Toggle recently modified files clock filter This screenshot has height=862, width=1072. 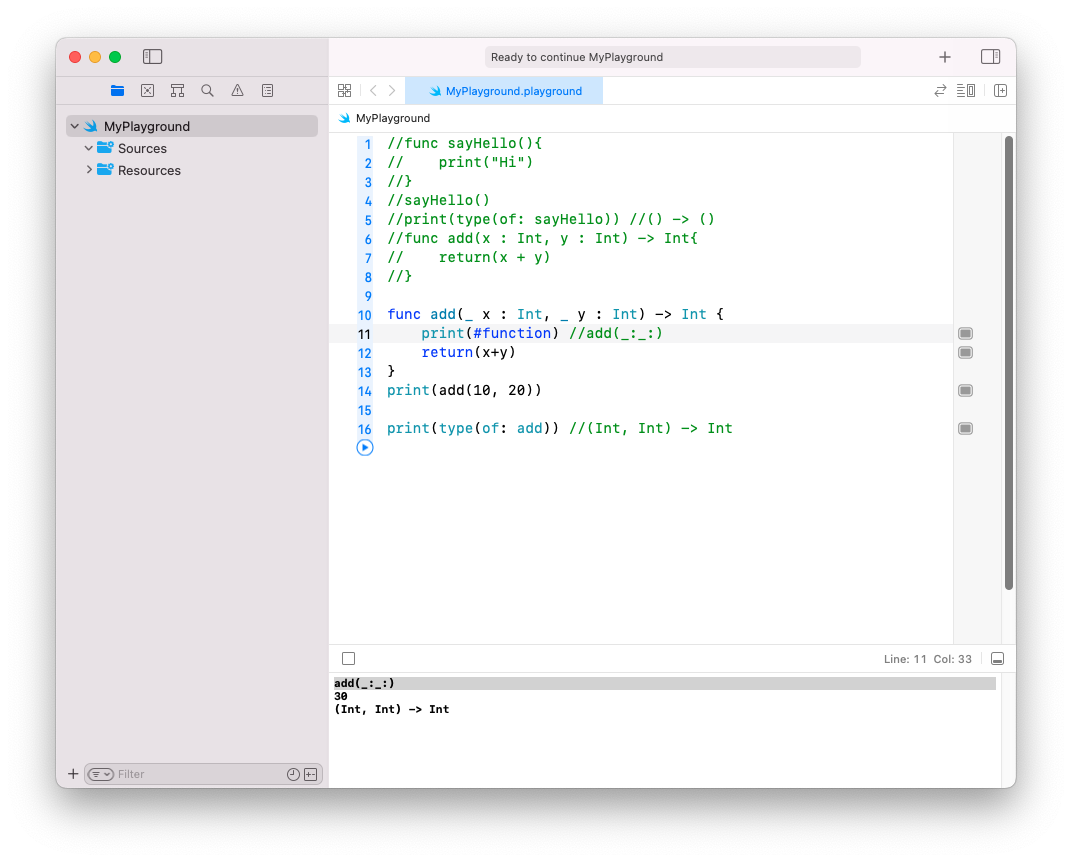(x=293, y=774)
